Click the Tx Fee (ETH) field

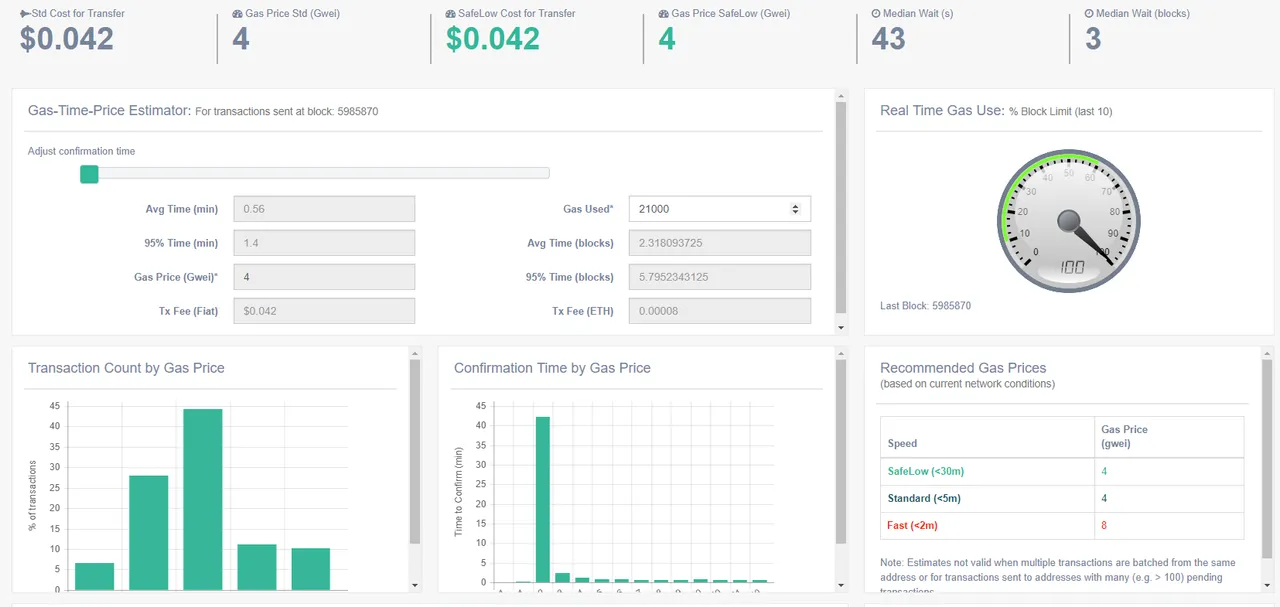719,311
